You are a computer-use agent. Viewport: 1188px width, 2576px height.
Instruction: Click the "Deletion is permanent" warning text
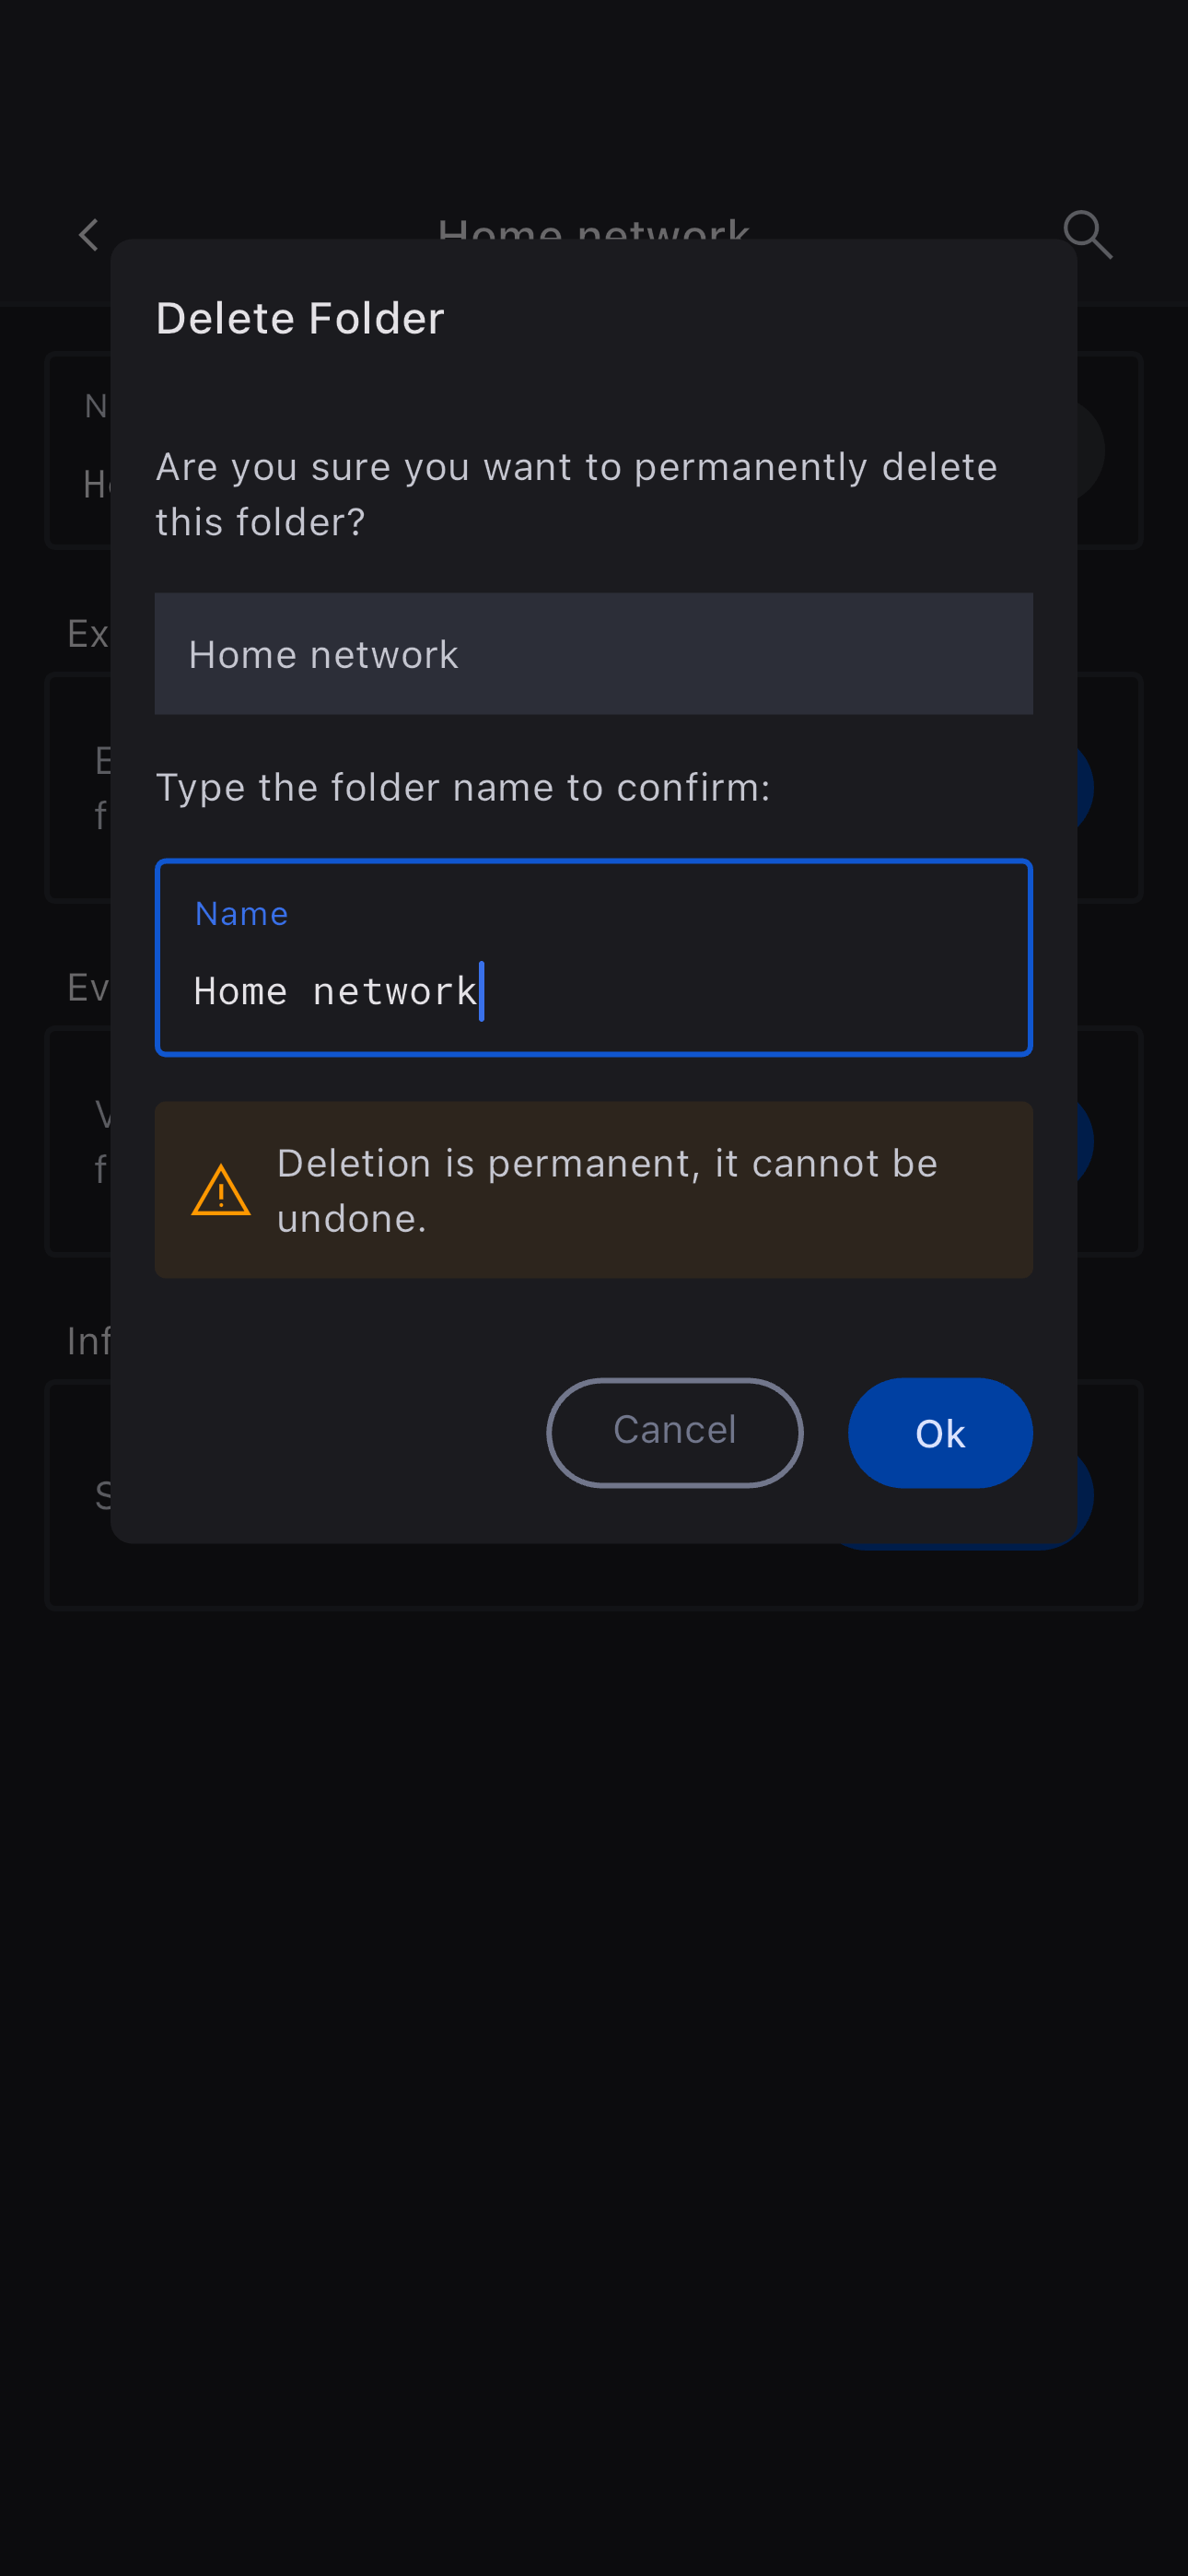point(607,1190)
